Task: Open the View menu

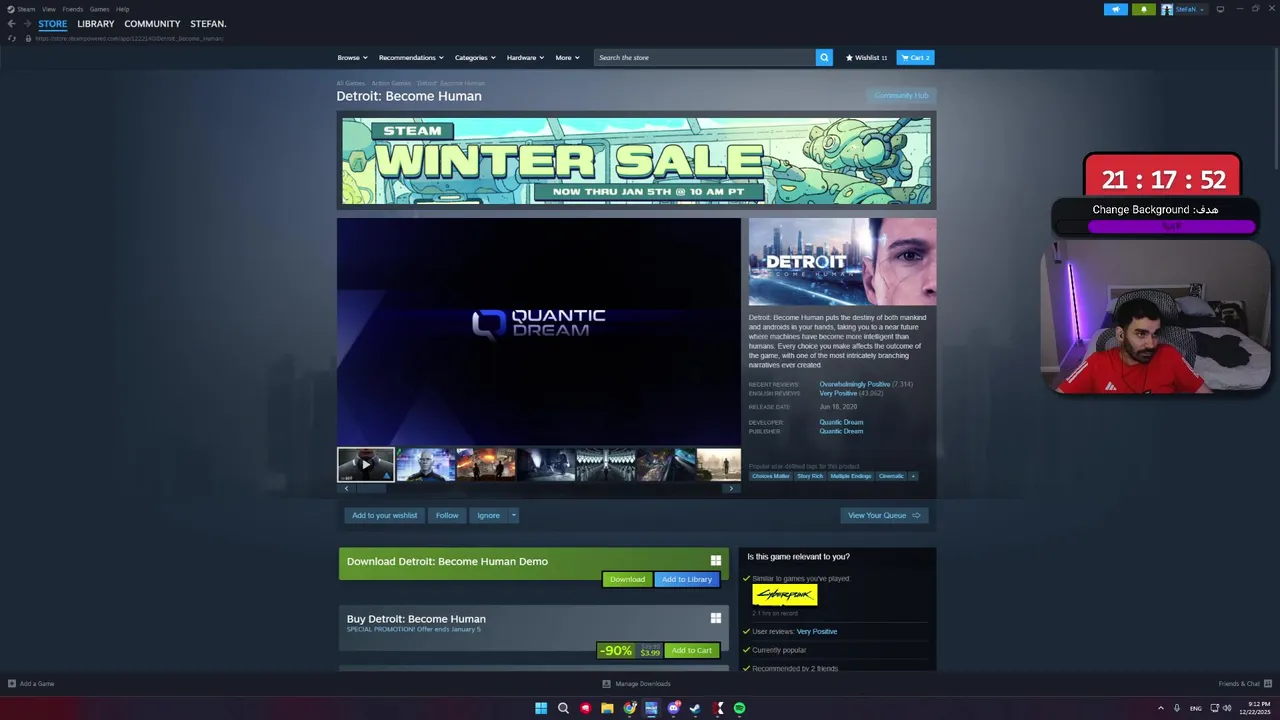Action: [48, 9]
